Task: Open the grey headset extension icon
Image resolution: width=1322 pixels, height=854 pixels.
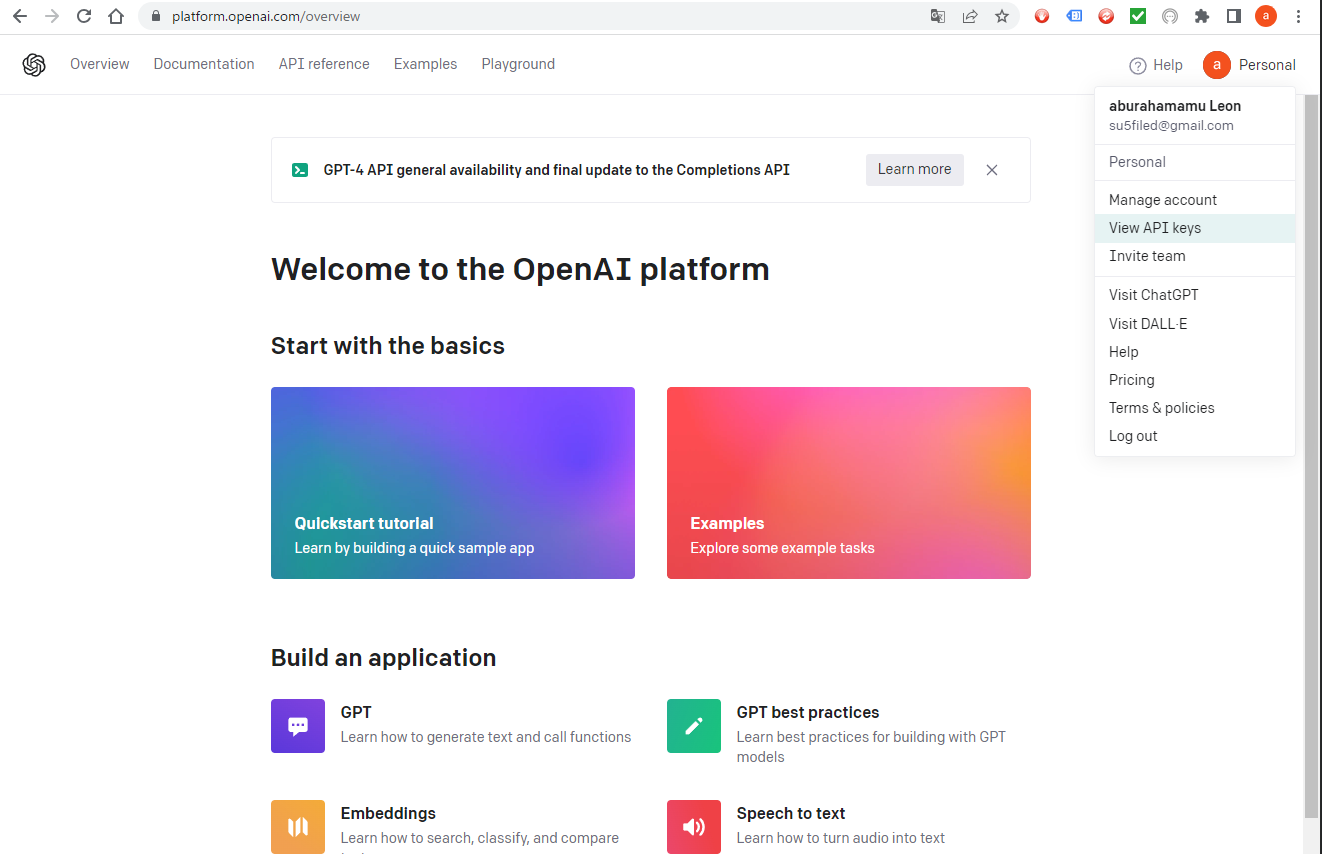Action: 1170,16
